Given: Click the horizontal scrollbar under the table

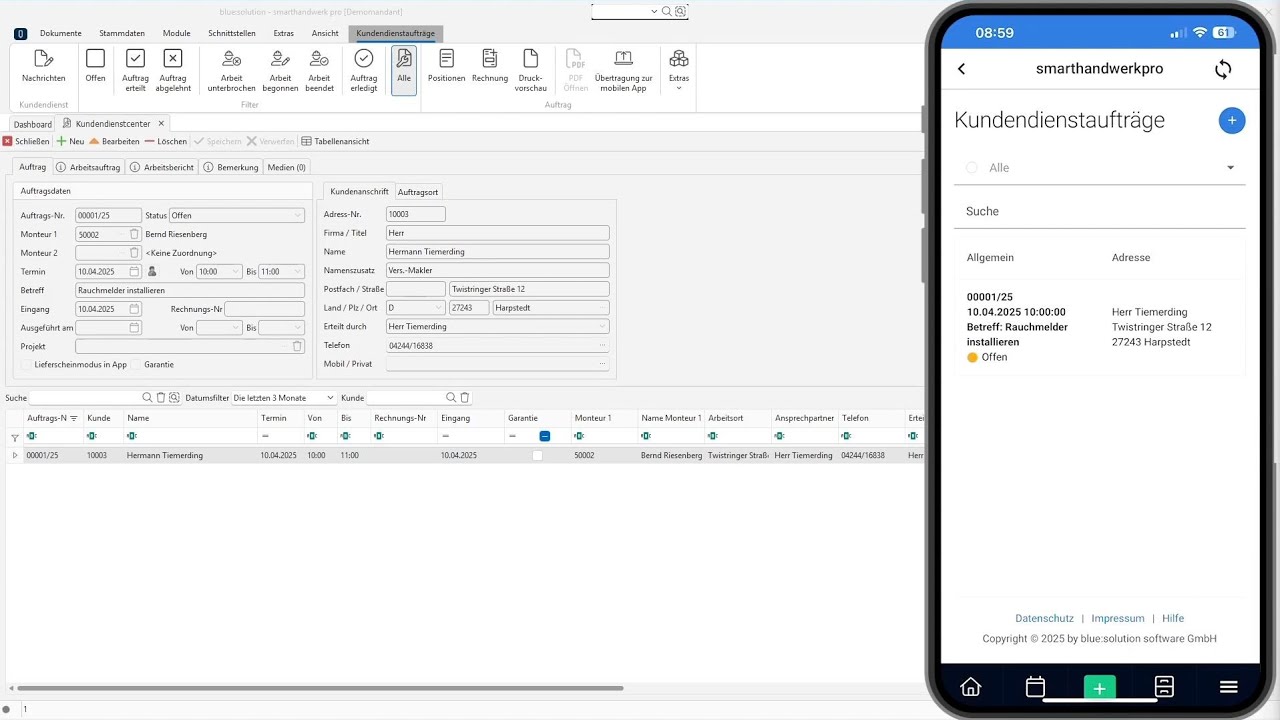Looking at the screenshot, I should 320,689.
